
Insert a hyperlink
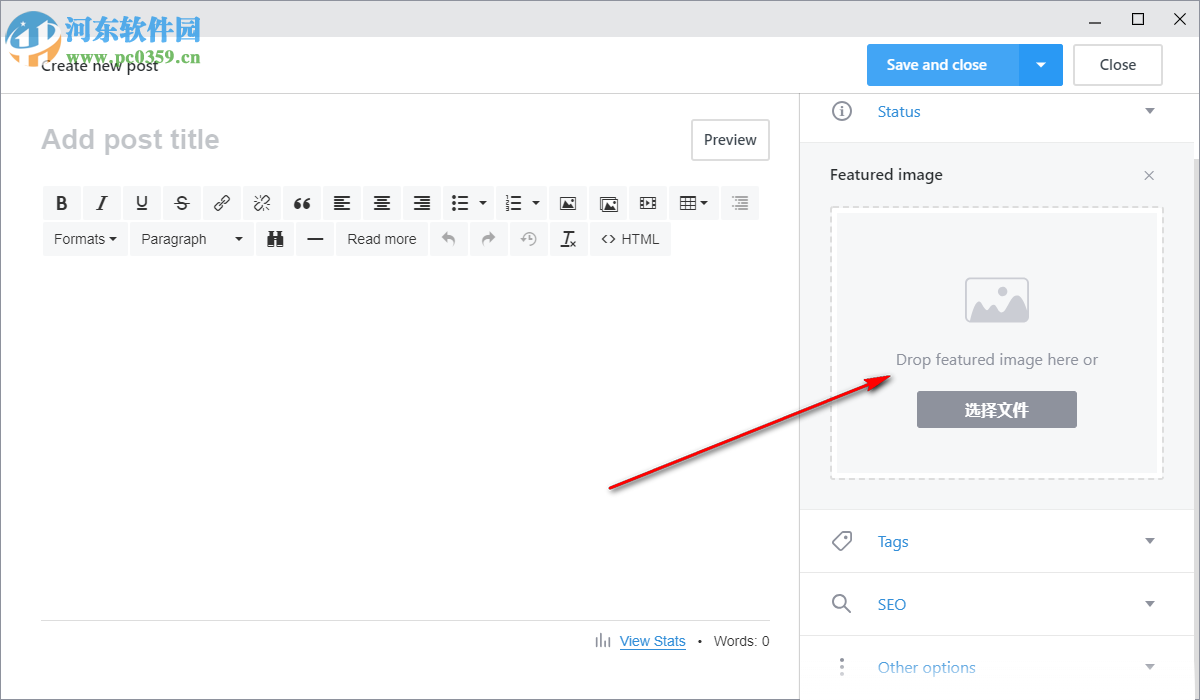click(222, 203)
